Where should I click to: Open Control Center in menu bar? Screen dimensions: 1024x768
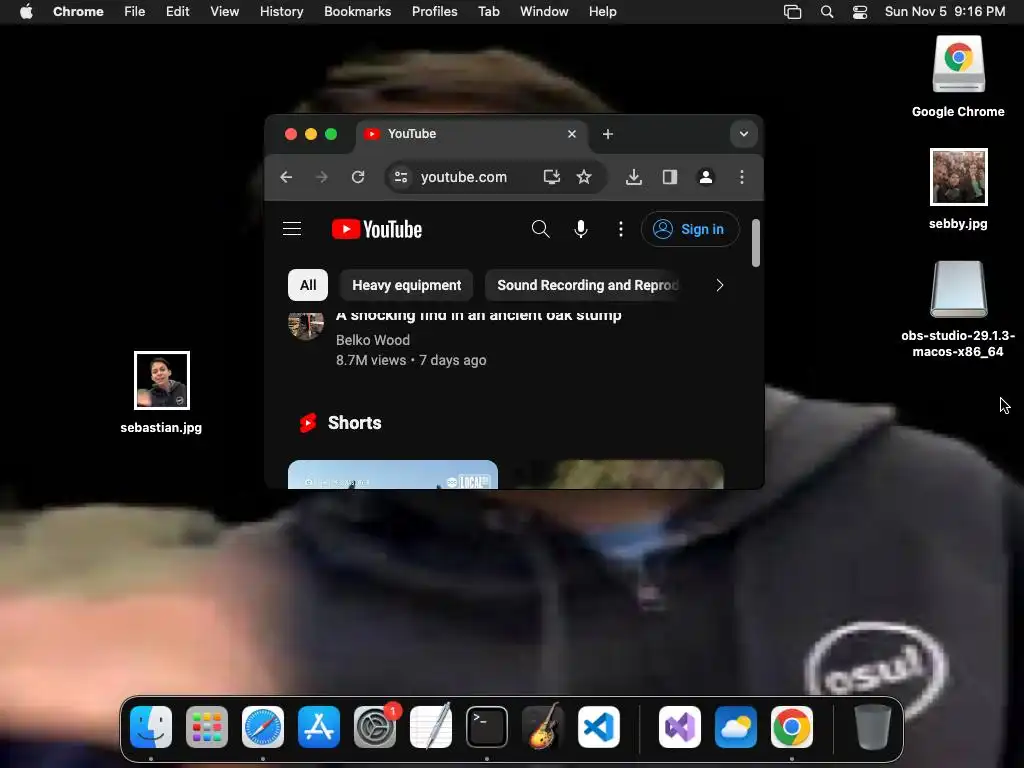[x=860, y=12]
